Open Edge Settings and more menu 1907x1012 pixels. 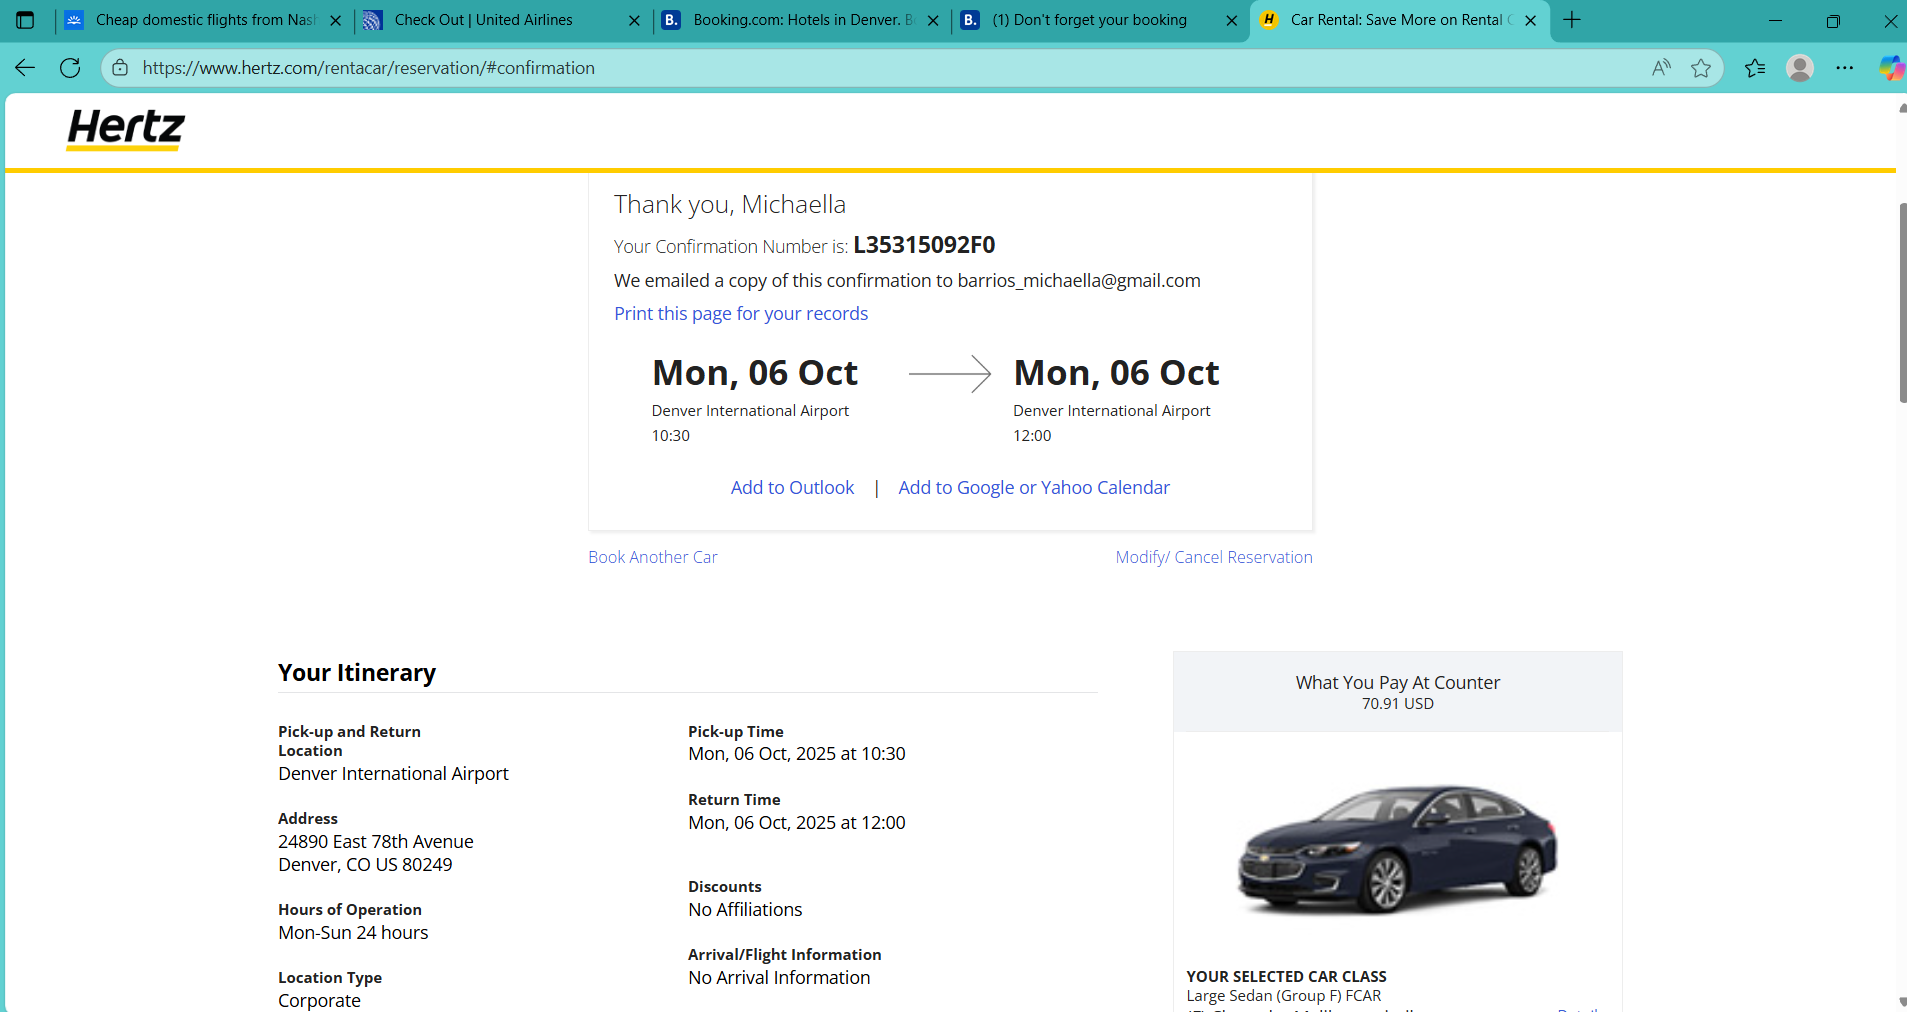pyautogui.click(x=1845, y=68)
